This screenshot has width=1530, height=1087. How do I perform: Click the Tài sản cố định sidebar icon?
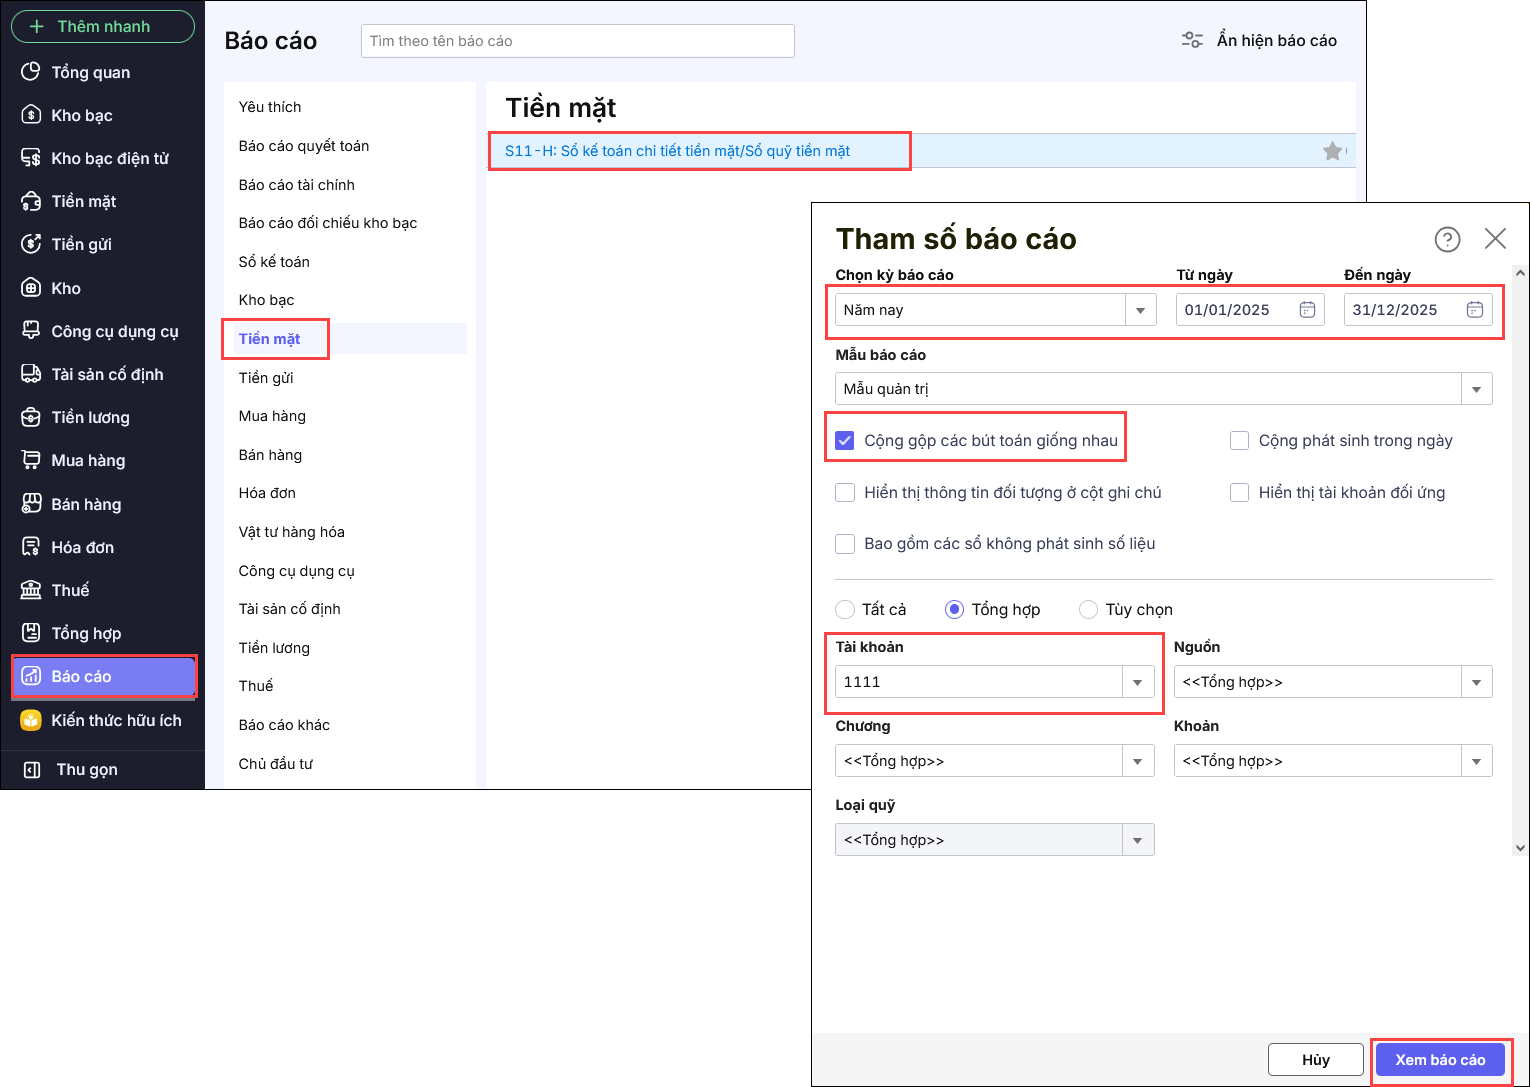31,374
